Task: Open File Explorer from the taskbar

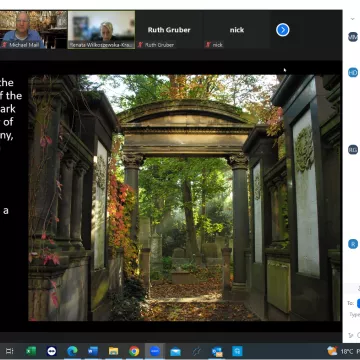Action: [113, 351]
